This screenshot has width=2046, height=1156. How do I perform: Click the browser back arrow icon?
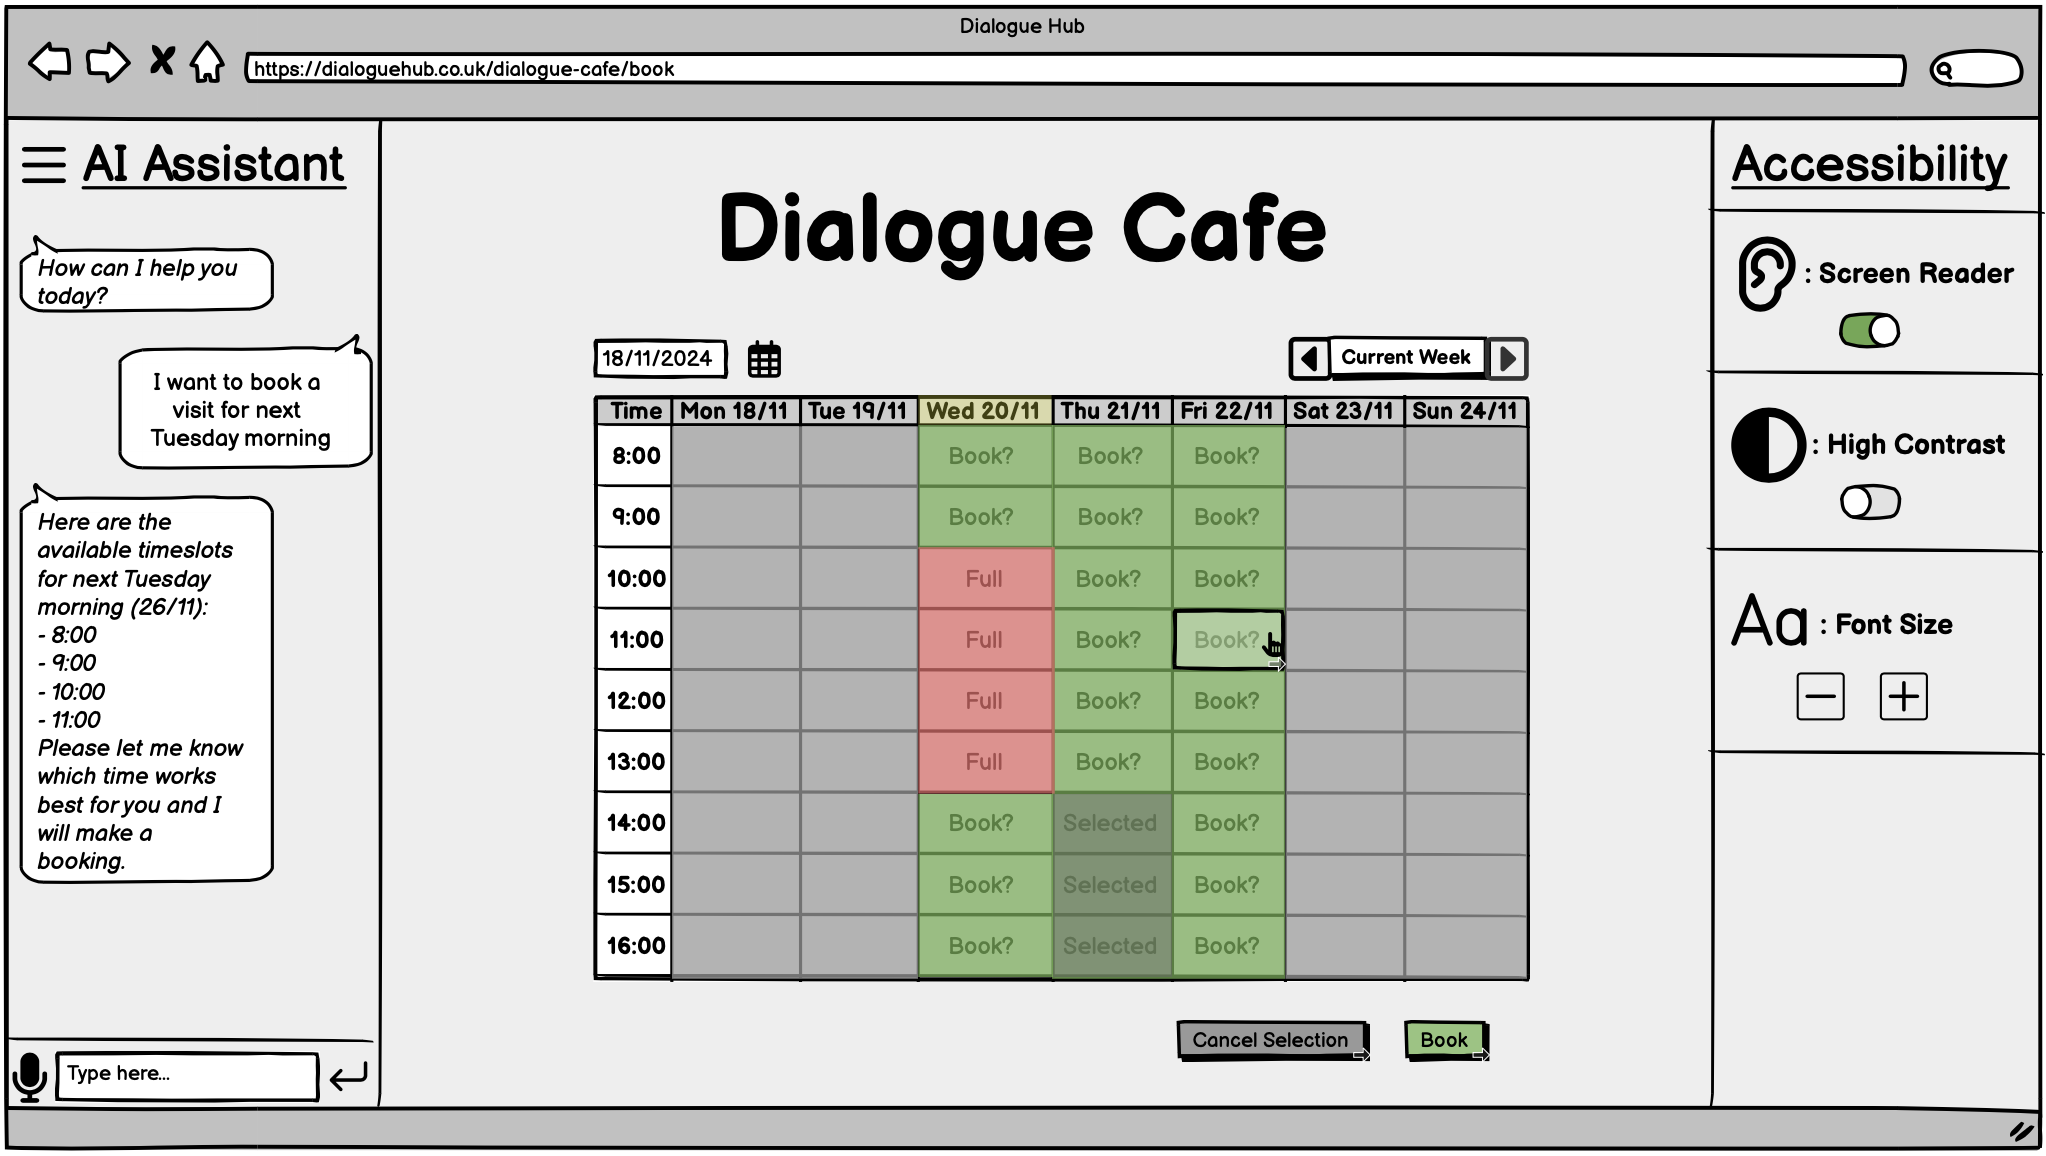(x=49, y=62)
